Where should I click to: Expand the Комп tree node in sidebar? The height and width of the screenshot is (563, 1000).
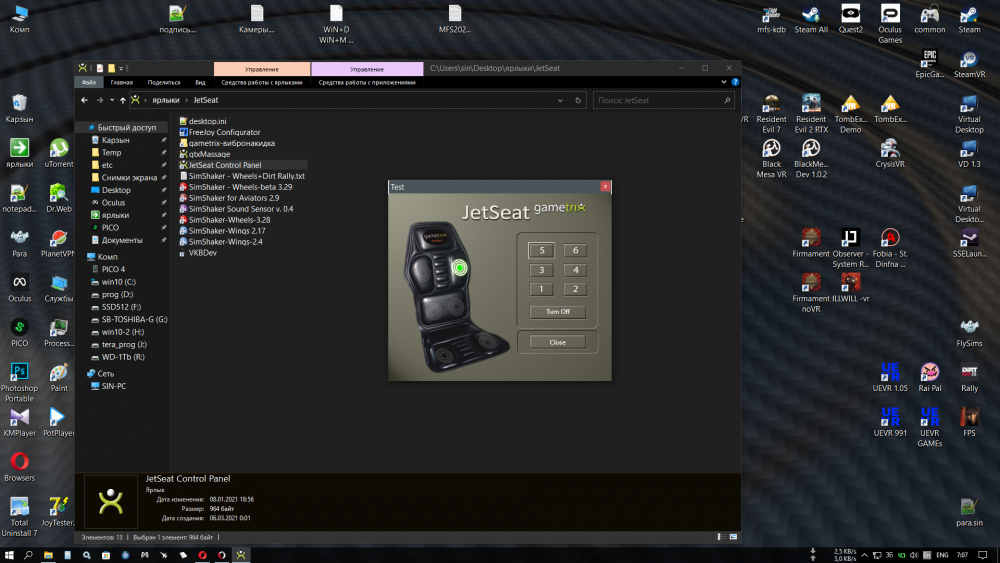click(82, 257)
